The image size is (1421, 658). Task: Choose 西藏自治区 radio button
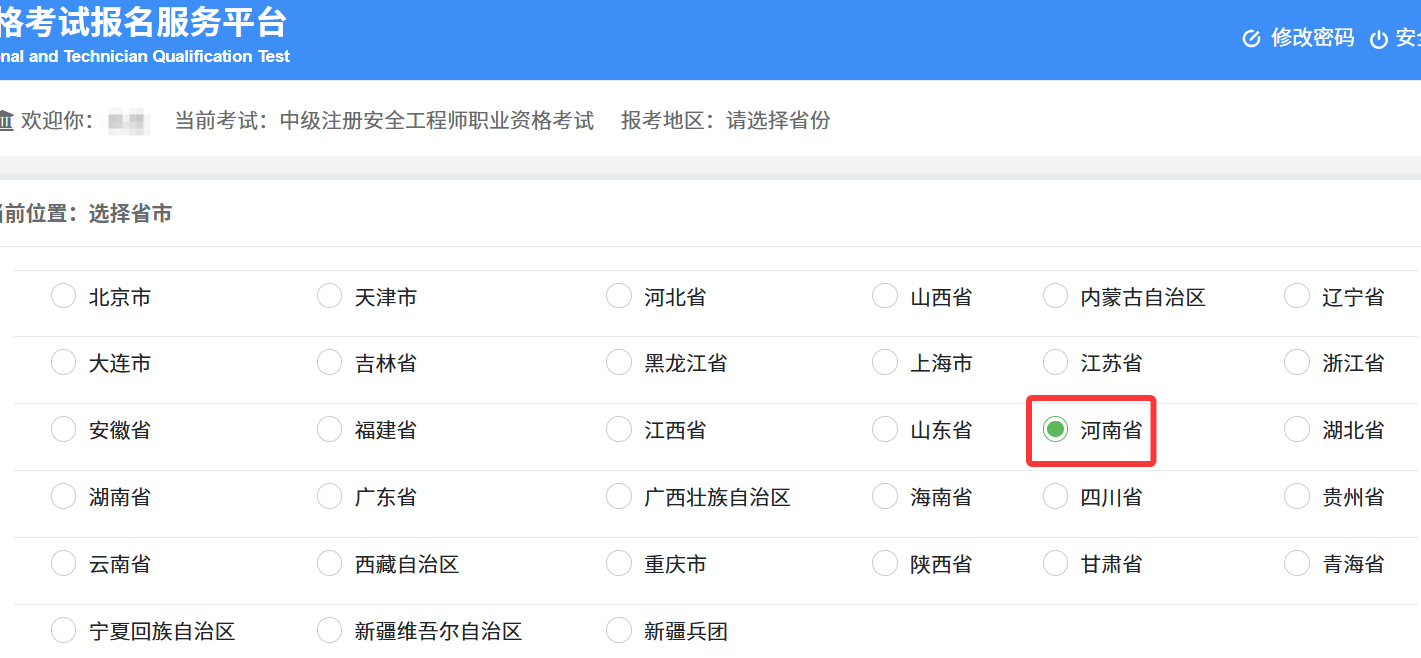coord(329,563)
